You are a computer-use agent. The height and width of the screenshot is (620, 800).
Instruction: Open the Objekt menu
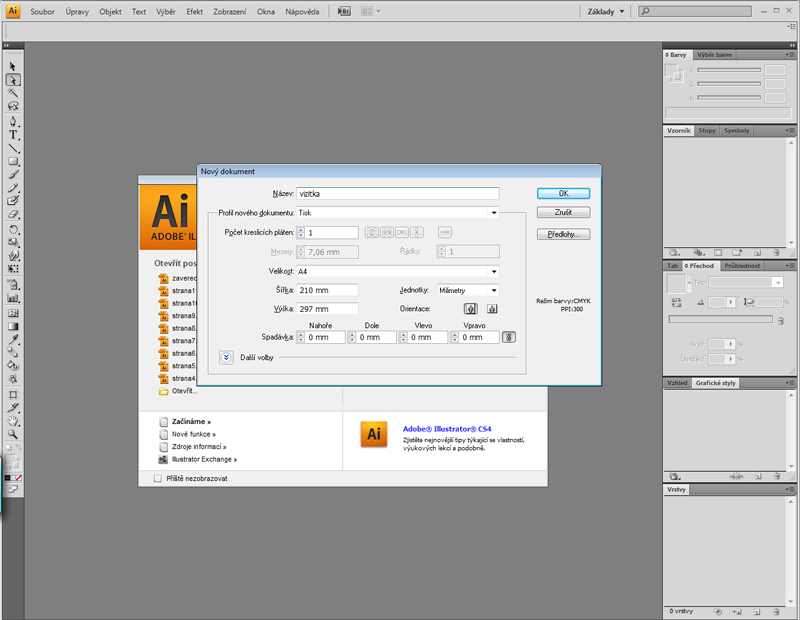[110, 12]
